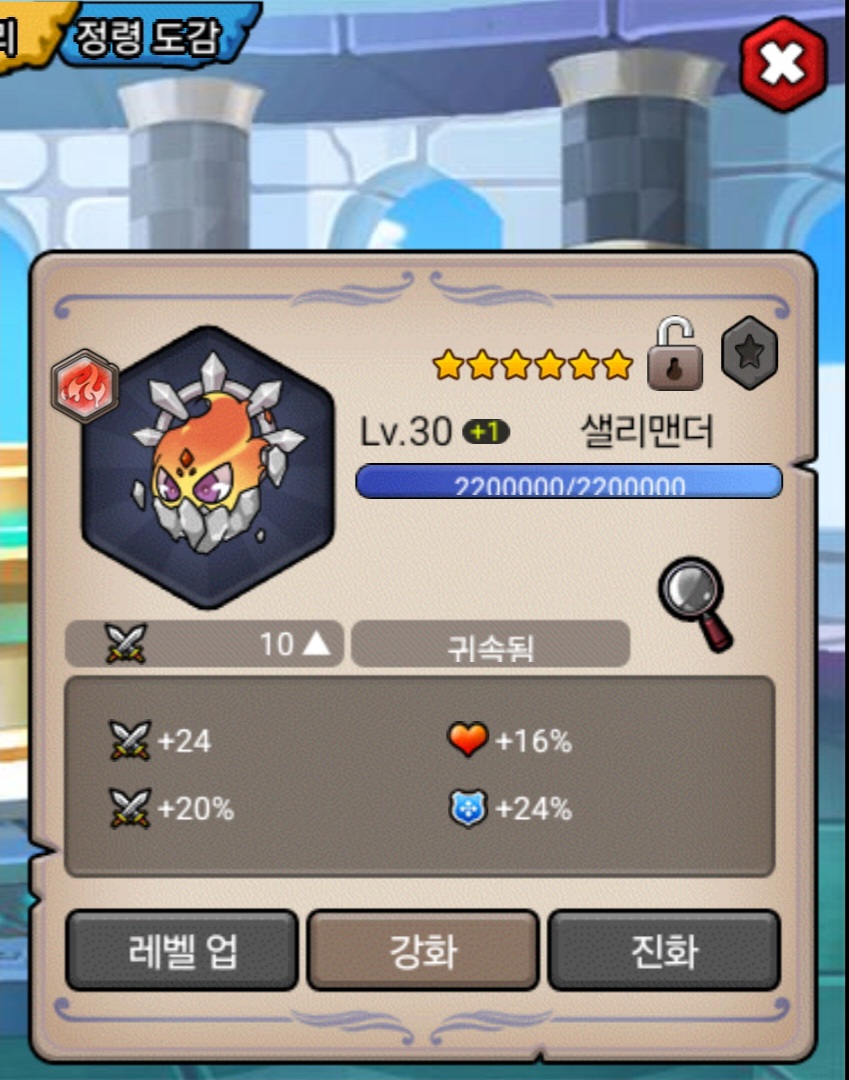Select the Salamander spirit portrait

tap(208, 467)
